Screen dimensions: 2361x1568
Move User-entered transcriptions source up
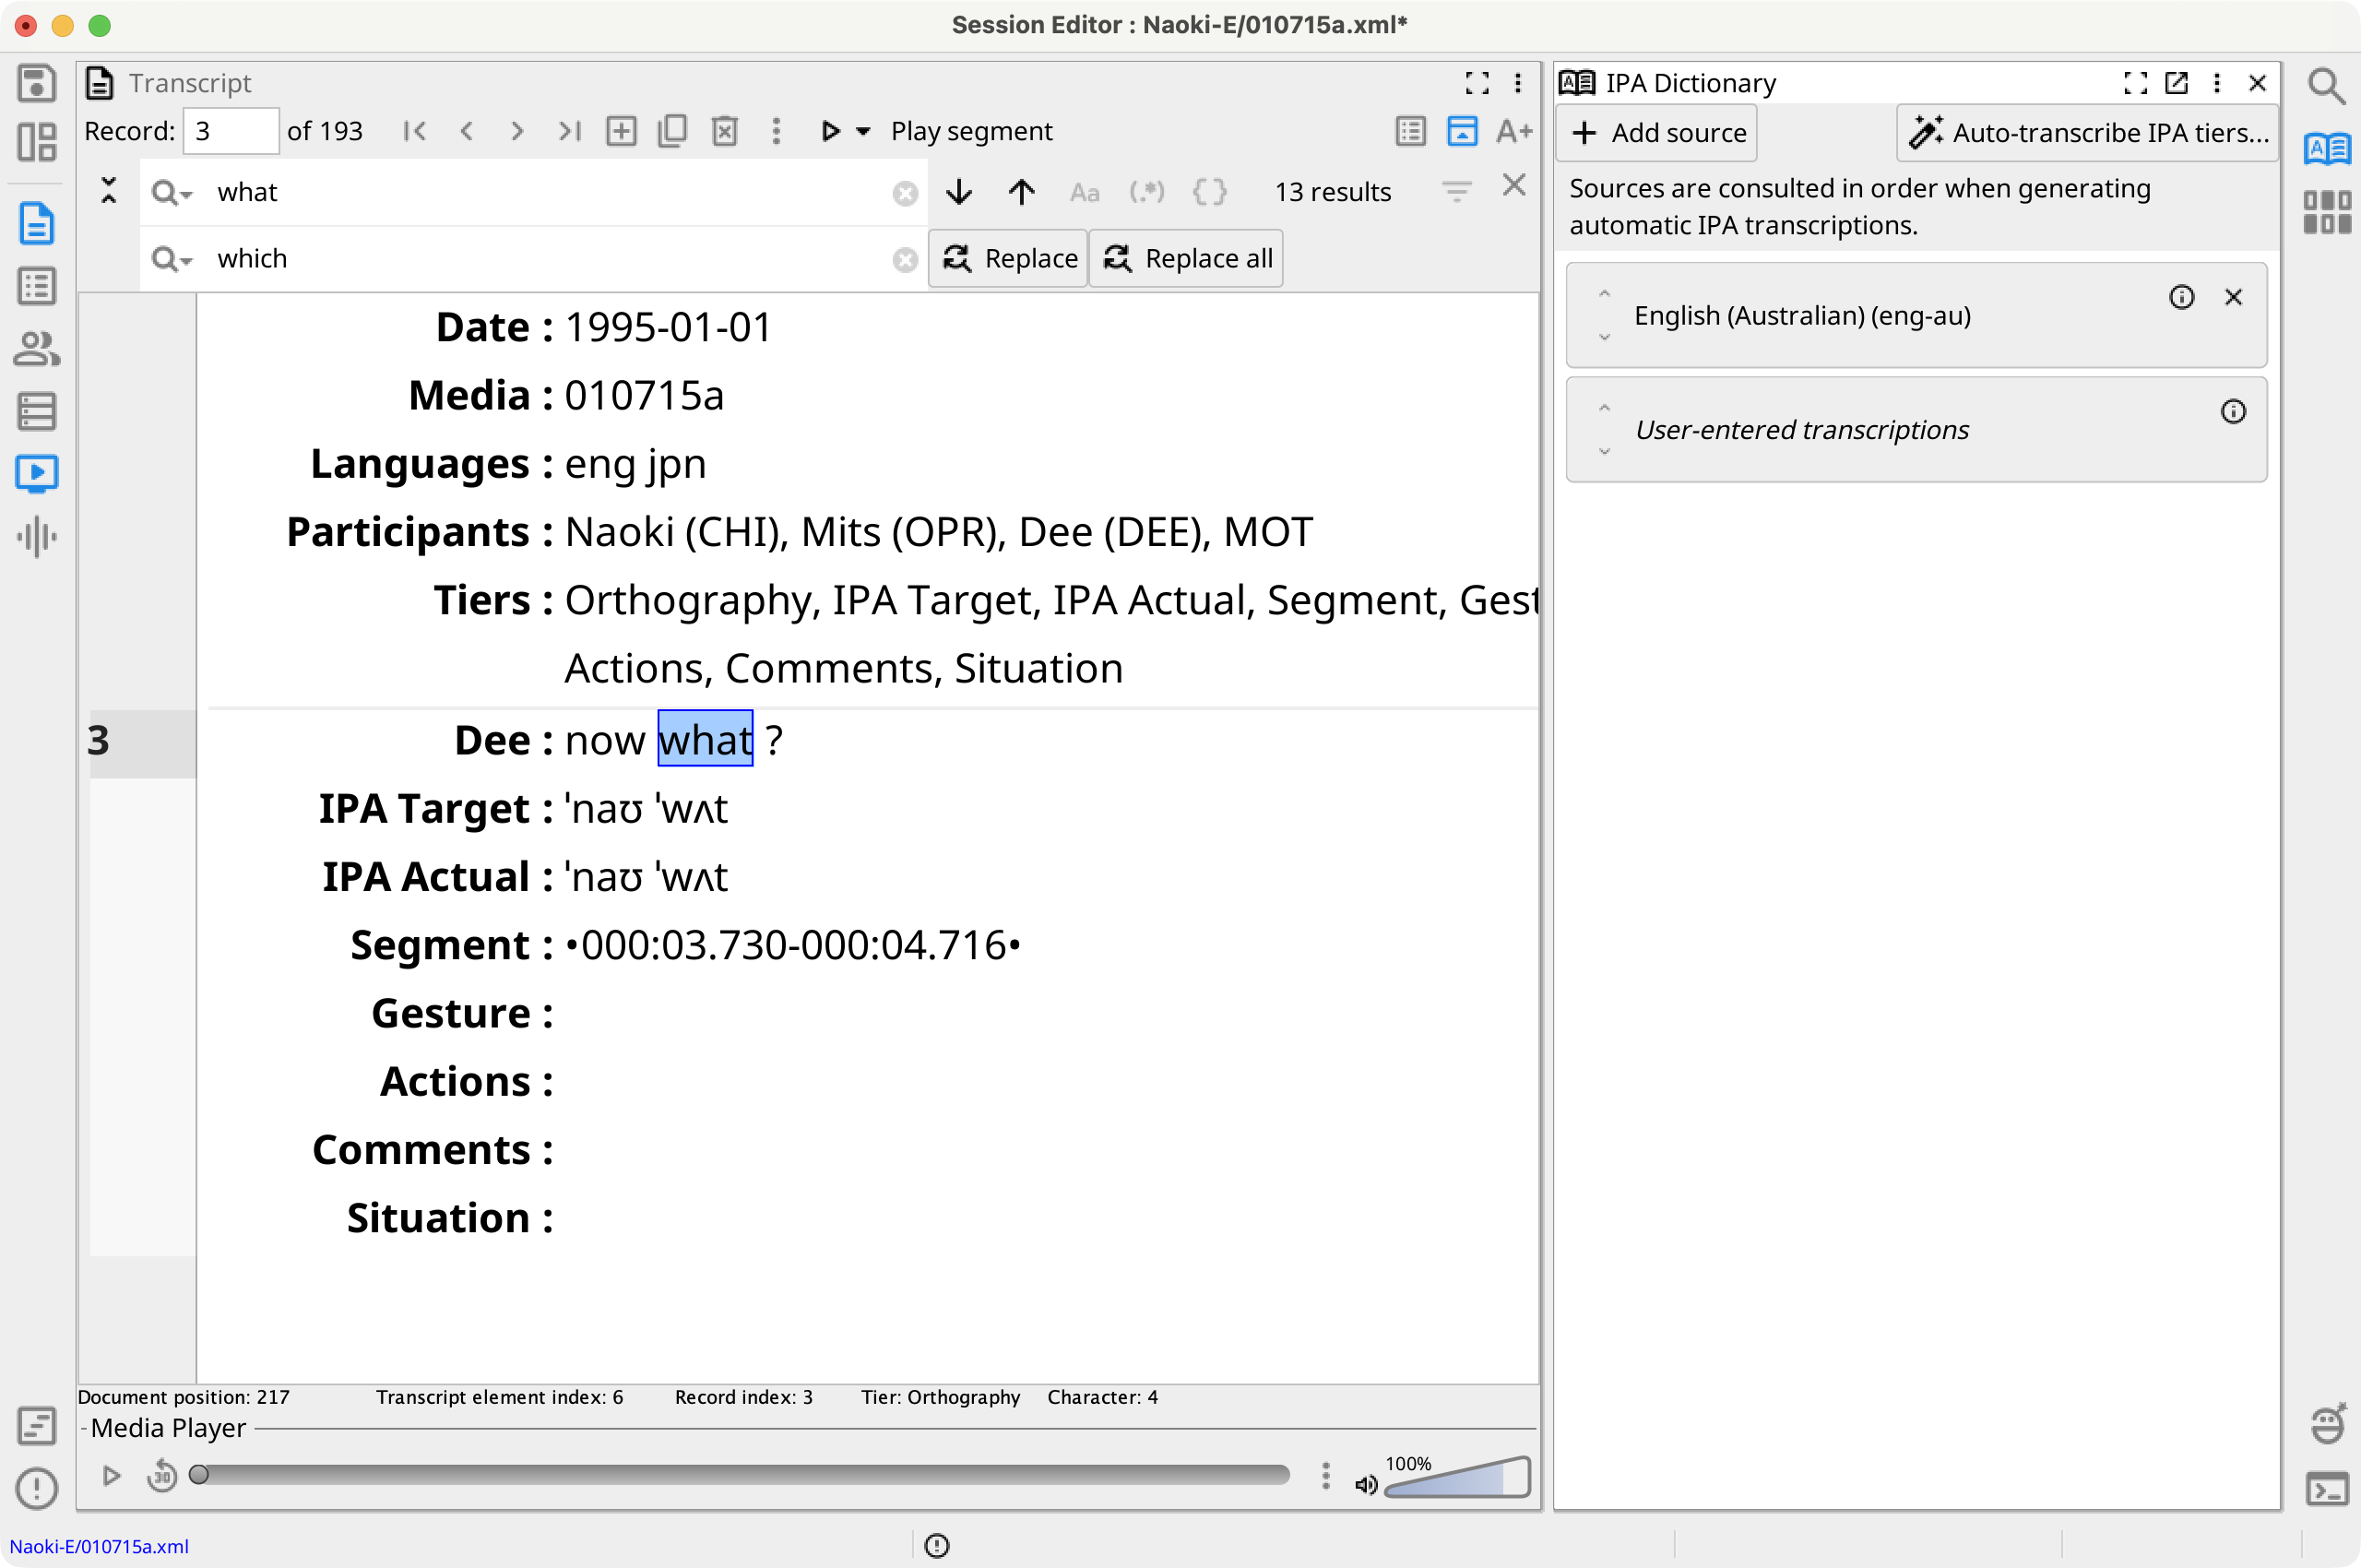[x=1604, y=407]
